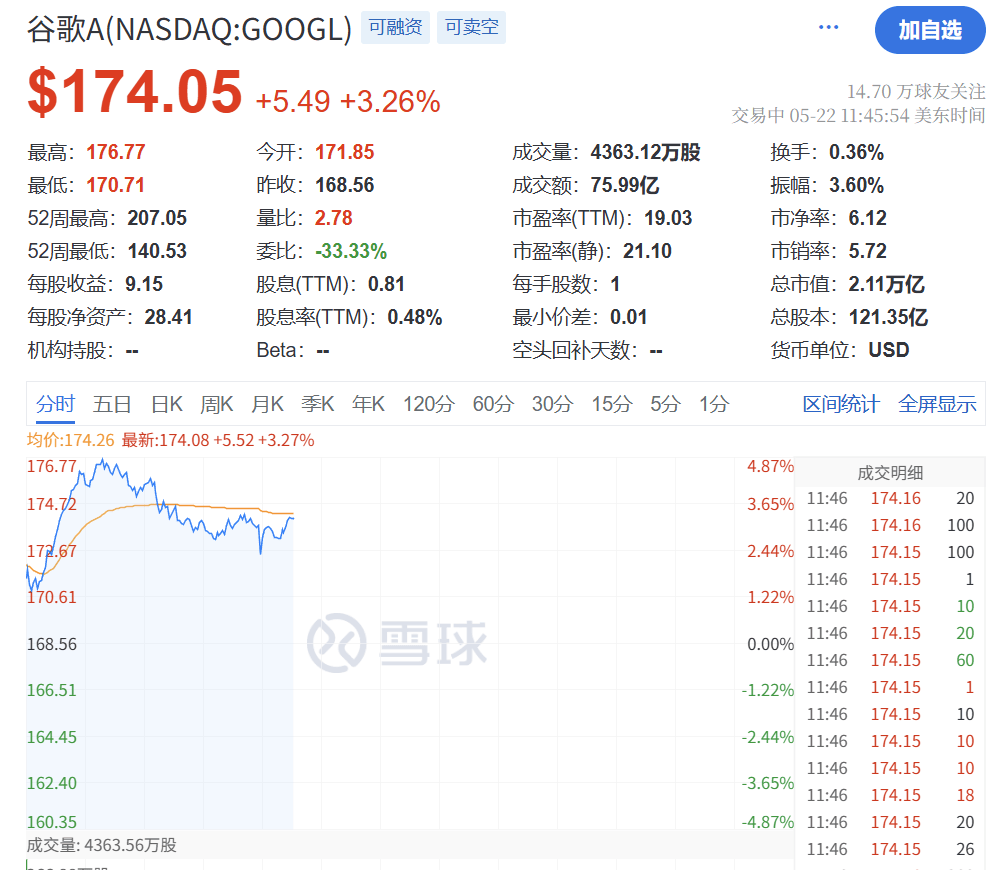Click the 可融资 (marginable) tag
The height and width of the screenshot is (870, 991).
[x=395, y=27]
